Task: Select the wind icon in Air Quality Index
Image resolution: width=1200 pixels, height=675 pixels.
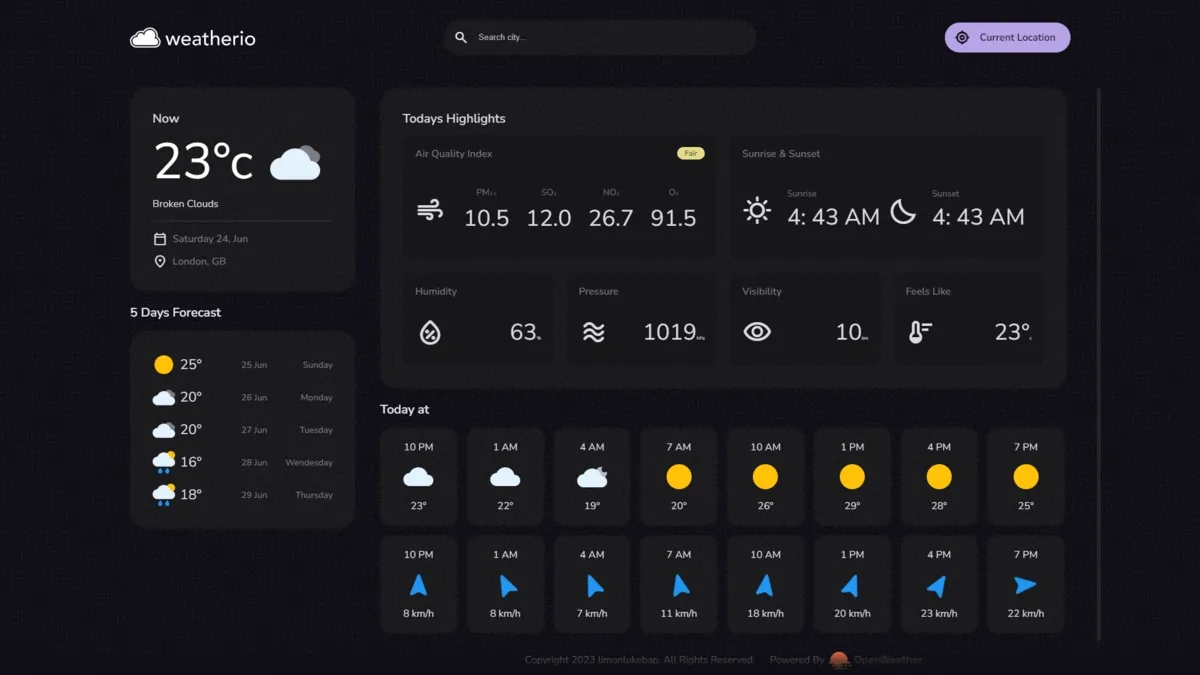Action: point(430,210)
